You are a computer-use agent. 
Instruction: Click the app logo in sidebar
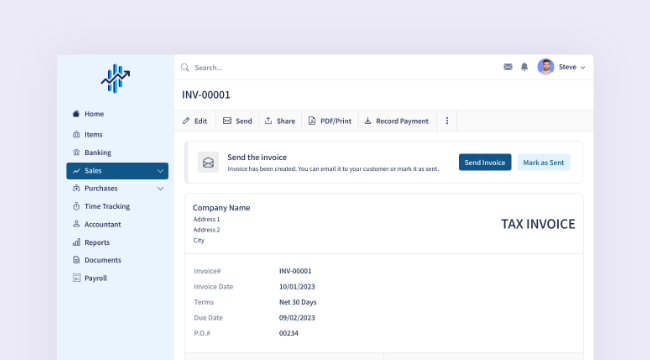116,78
